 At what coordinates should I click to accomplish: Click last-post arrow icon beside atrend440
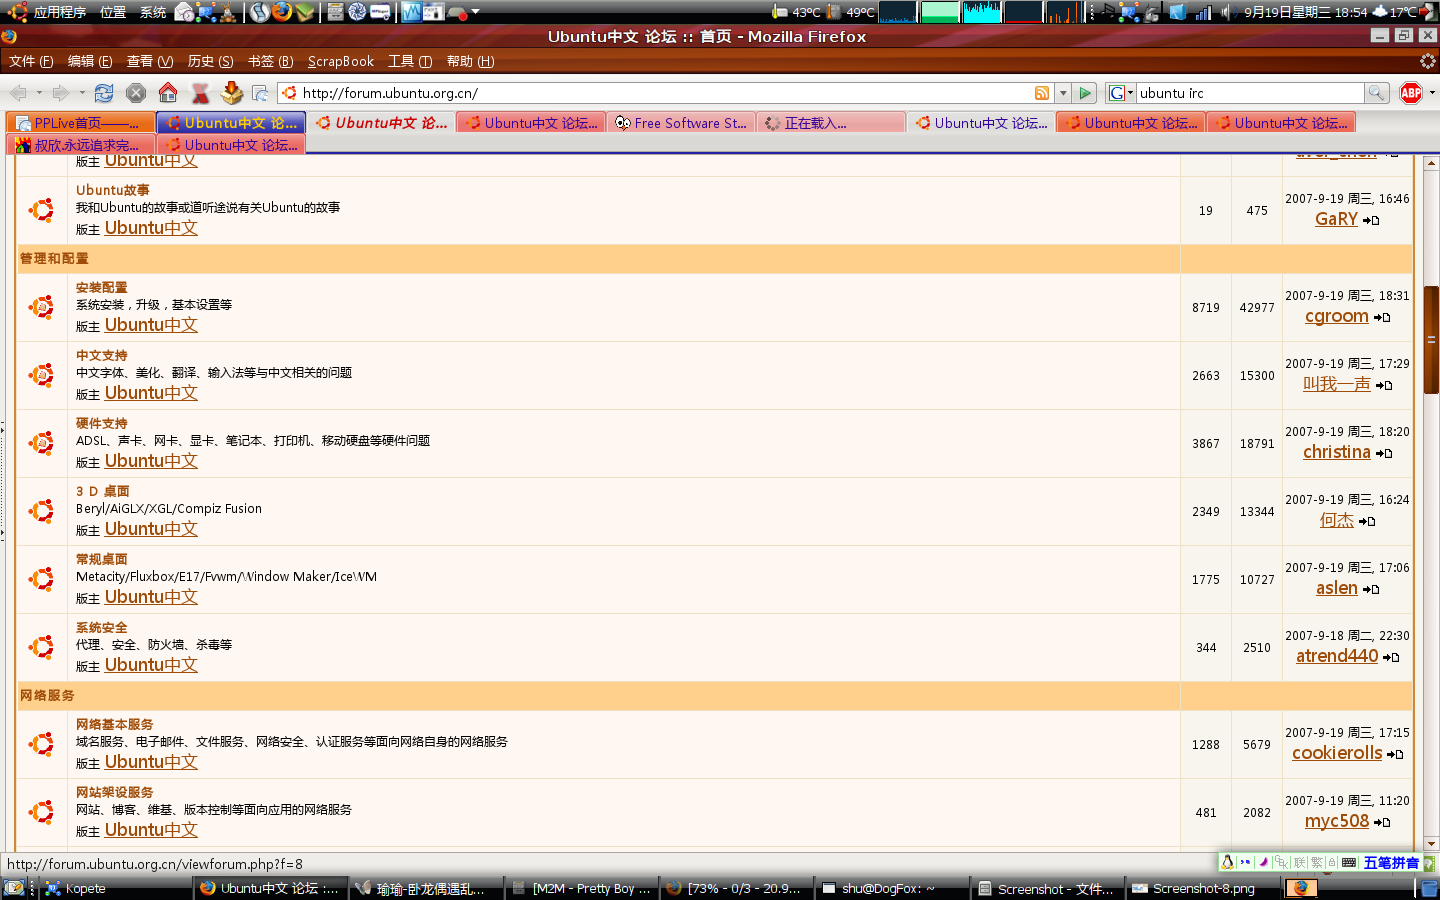pyautogui.click(x=1391, y=657)
